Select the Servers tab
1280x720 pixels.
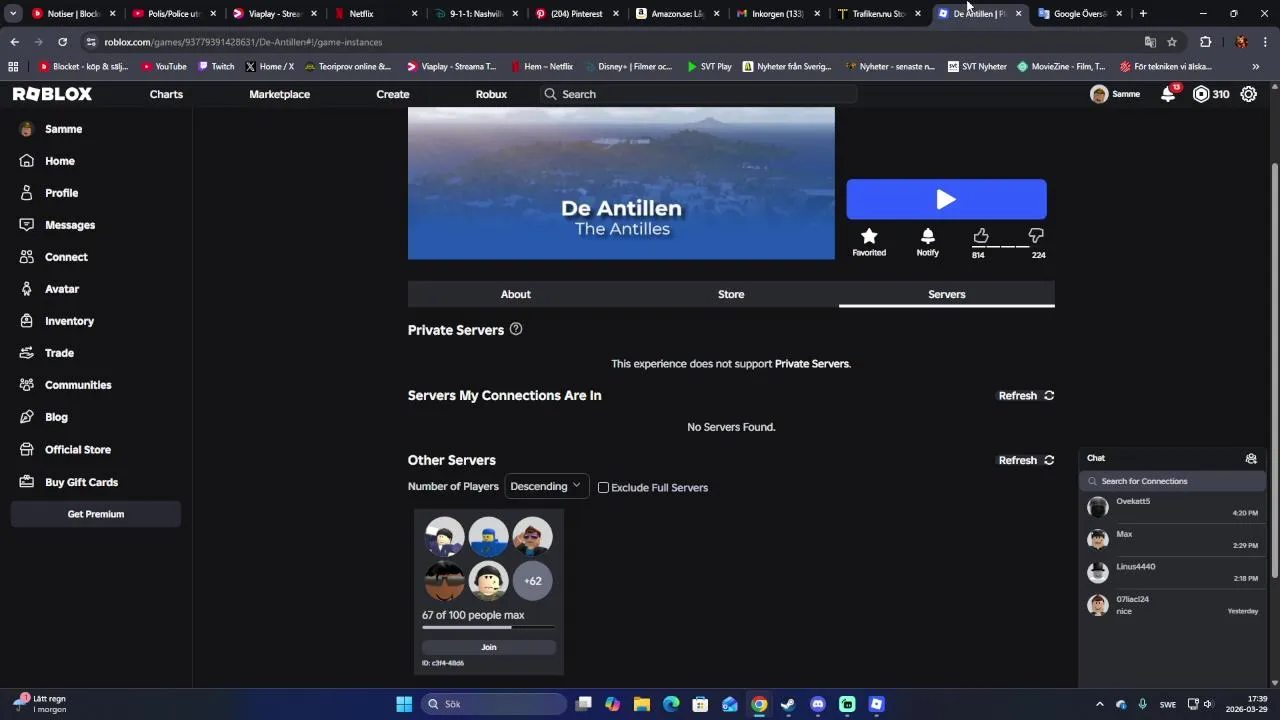tap(947, 294)
